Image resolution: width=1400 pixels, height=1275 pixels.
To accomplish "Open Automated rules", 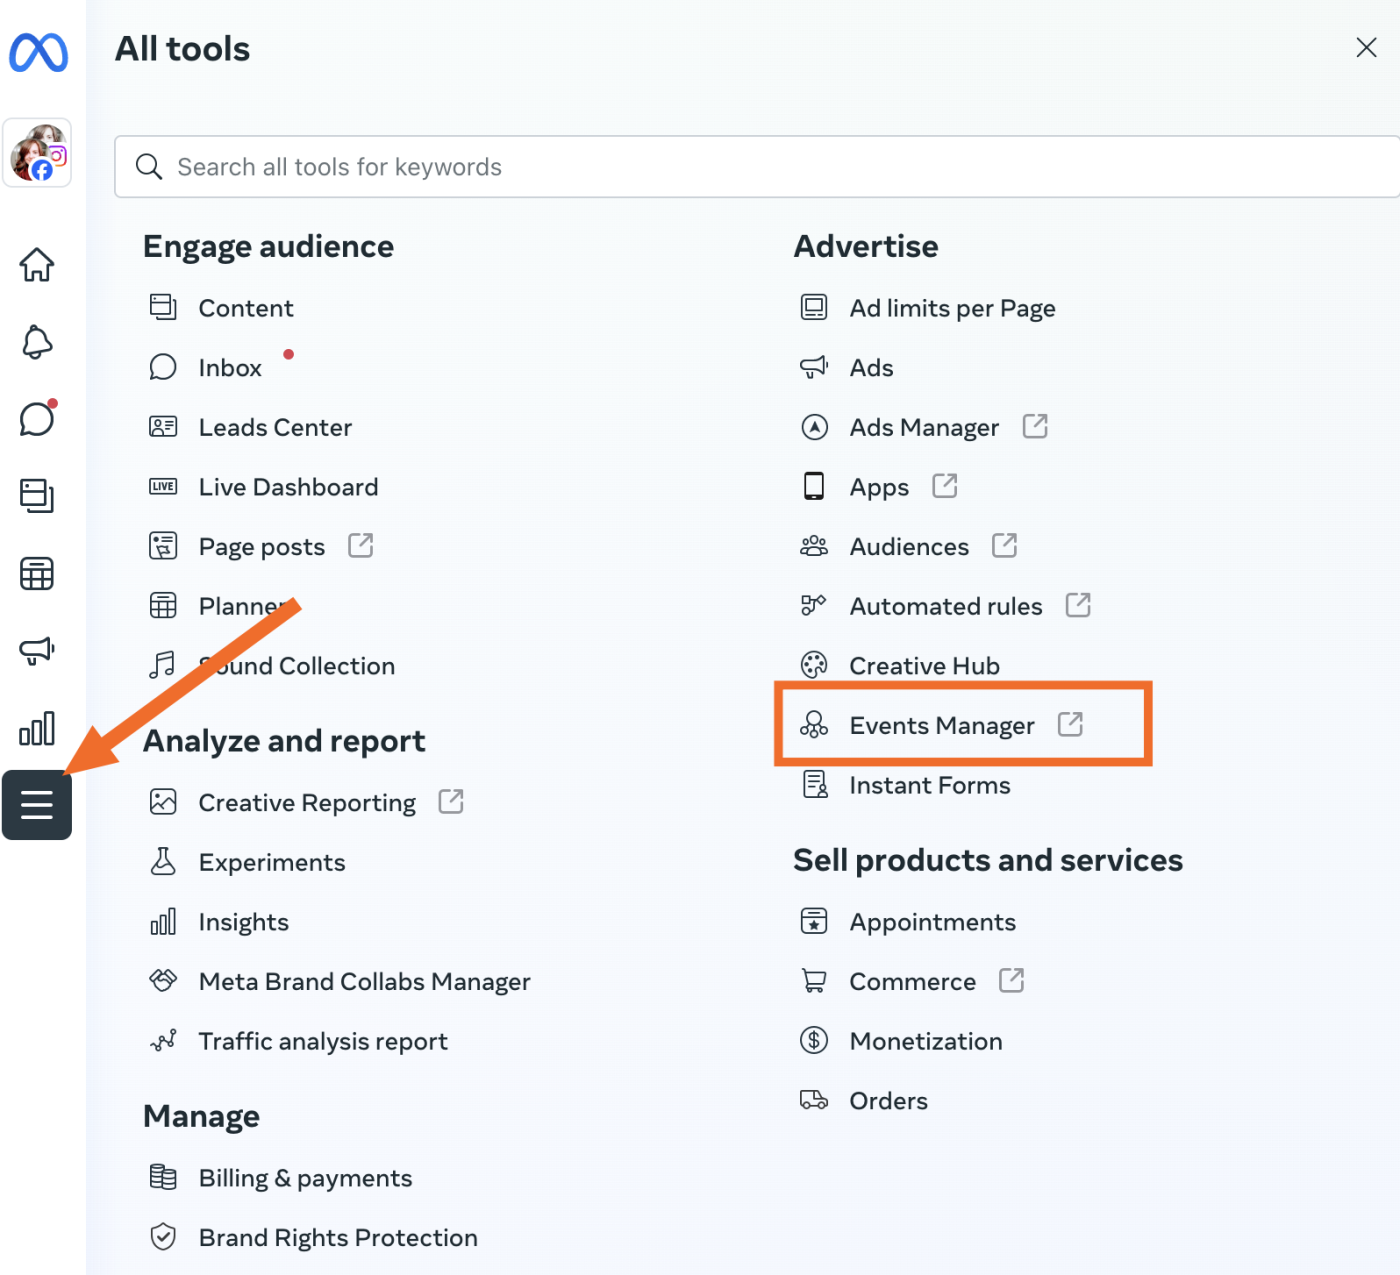I will click(x=946, y=606).
